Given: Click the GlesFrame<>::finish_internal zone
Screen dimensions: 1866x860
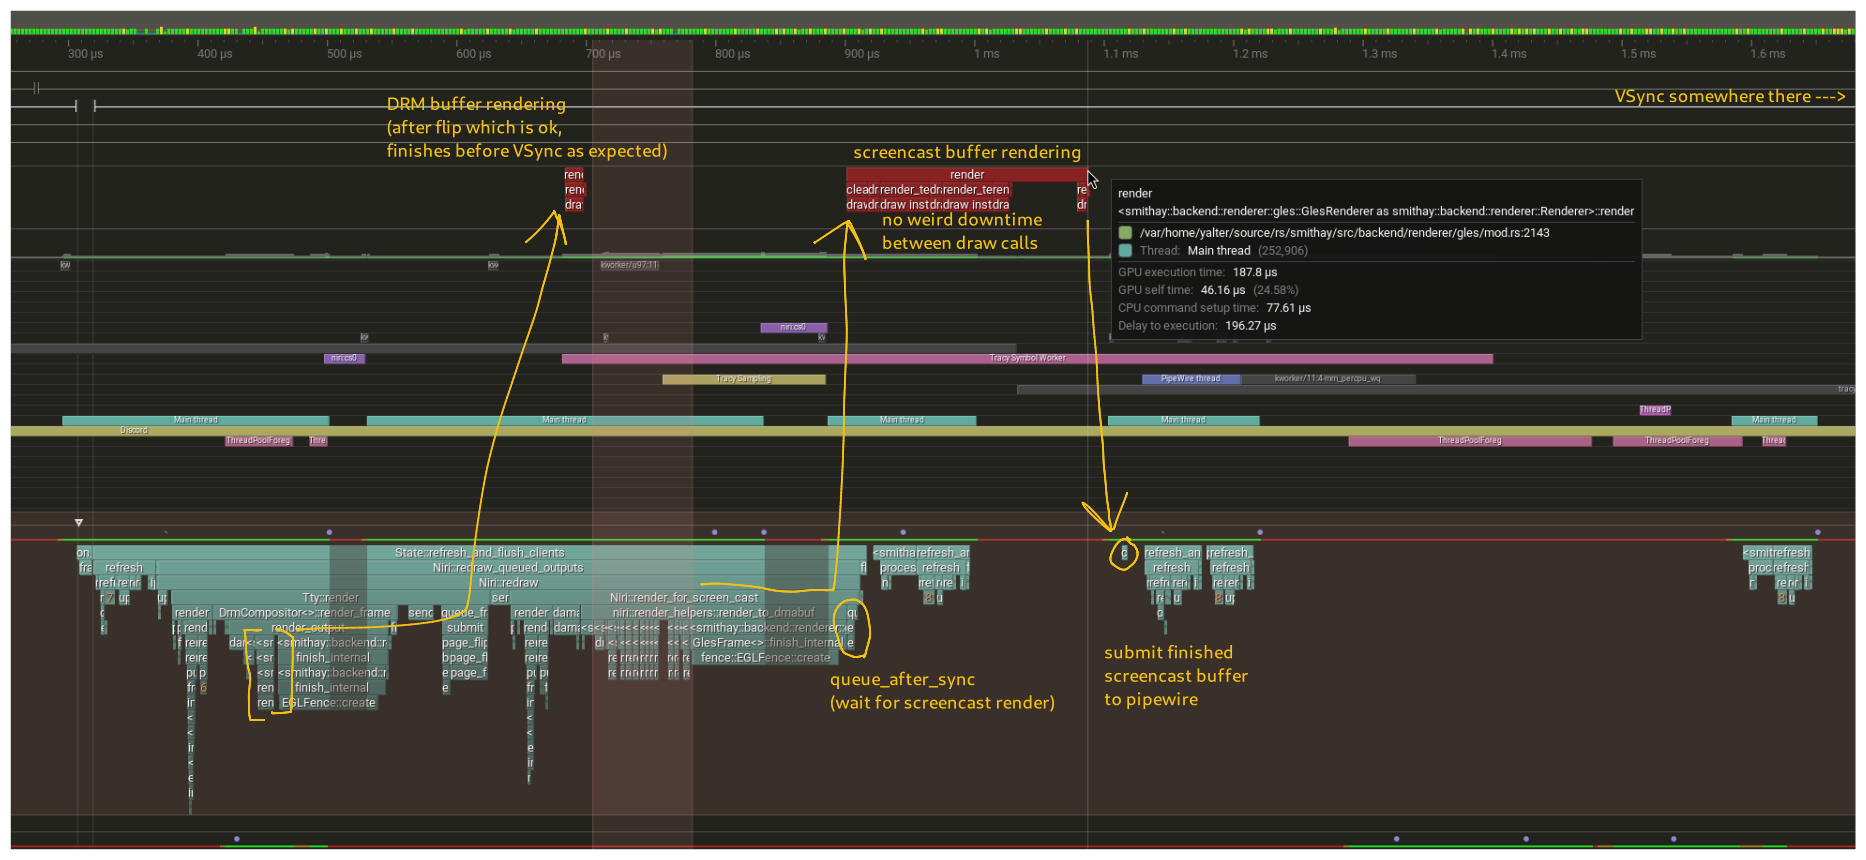Looking at the screenshot, I should [765, 643].
